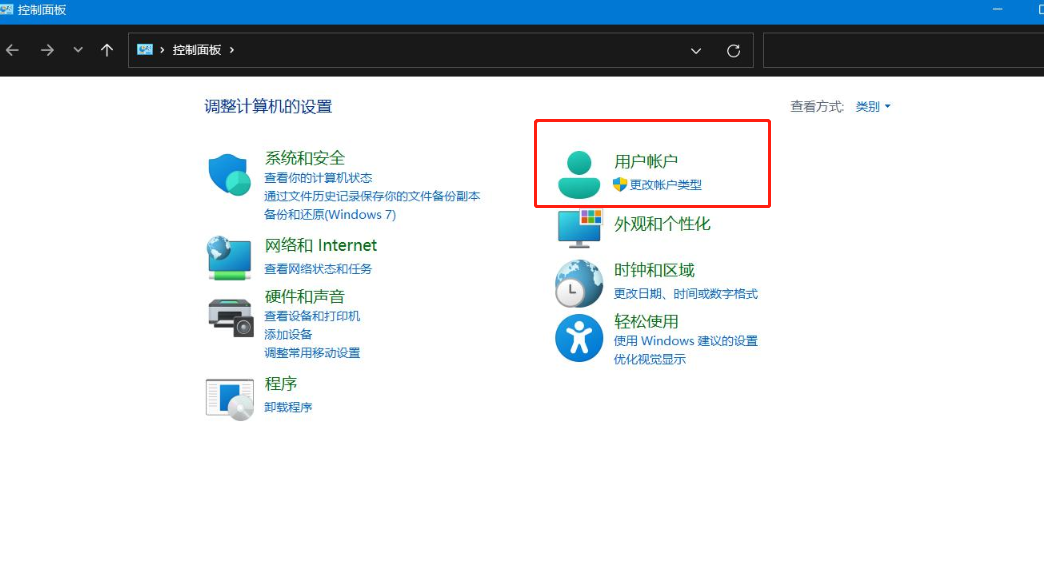Click the System and Security shield icon
Image resolution: width=1044 pixels, height=580 pixels.
pos(229,175)
